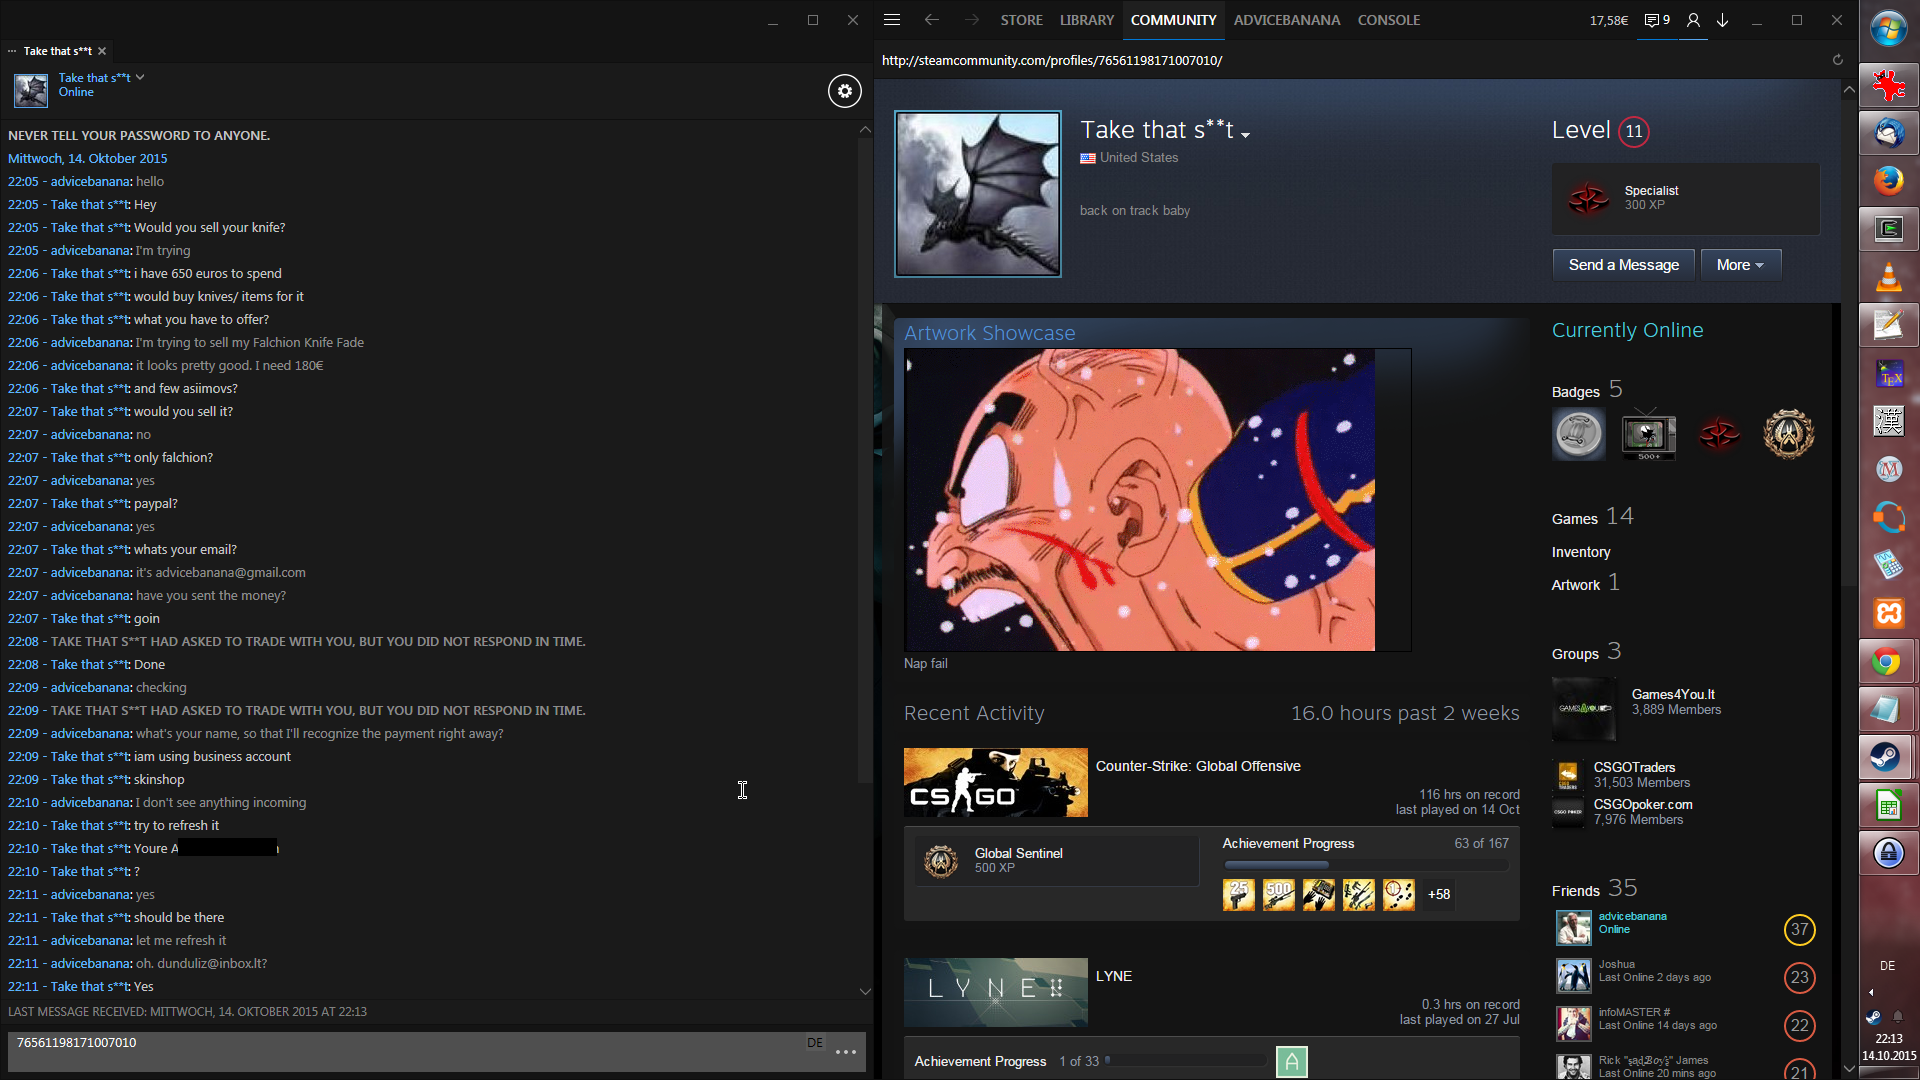
Task: Open the Inventory link
Action: pyautogui.click(x=1580, y=552)
